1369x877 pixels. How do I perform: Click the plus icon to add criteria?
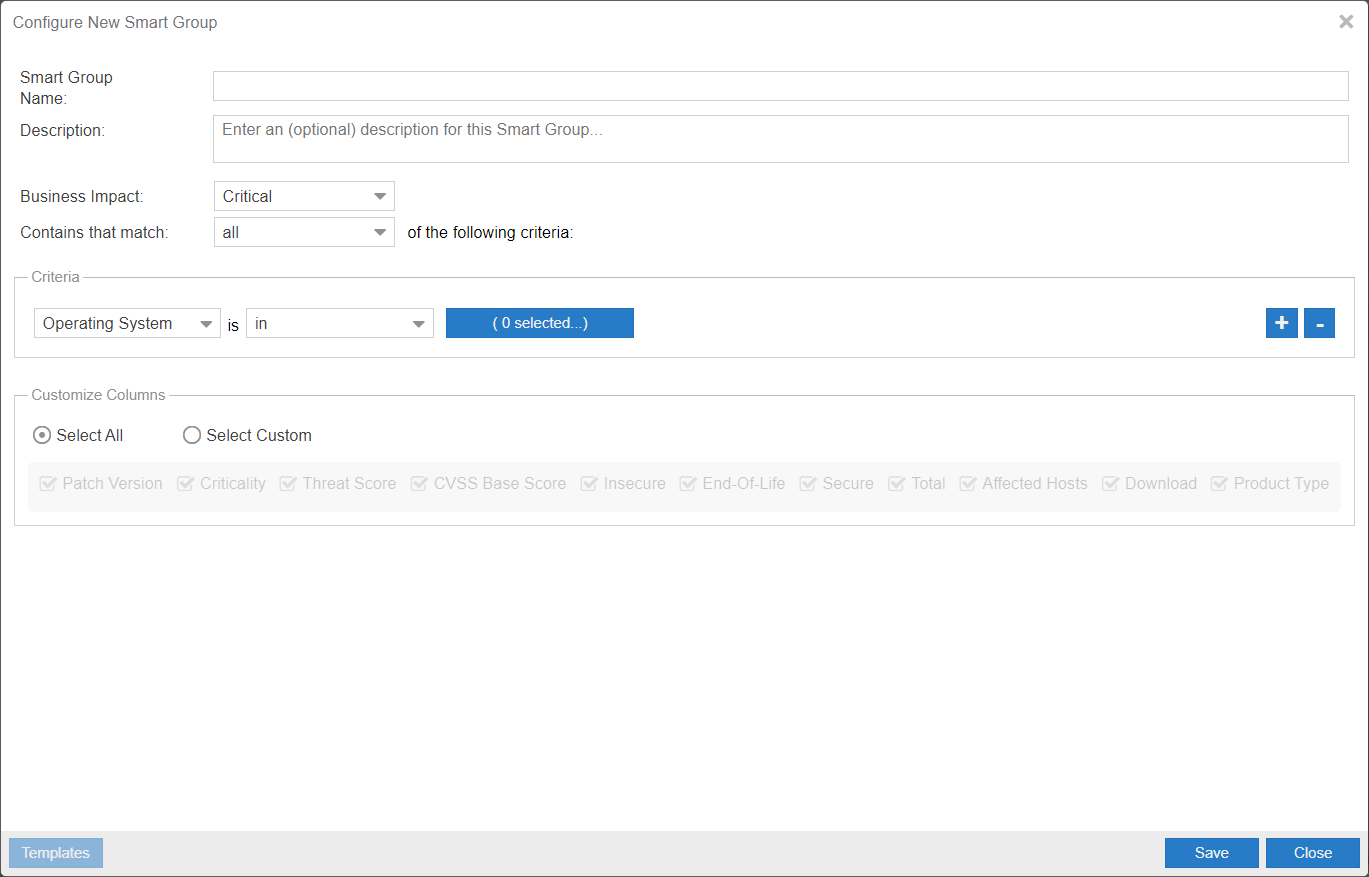point(1281,323)
